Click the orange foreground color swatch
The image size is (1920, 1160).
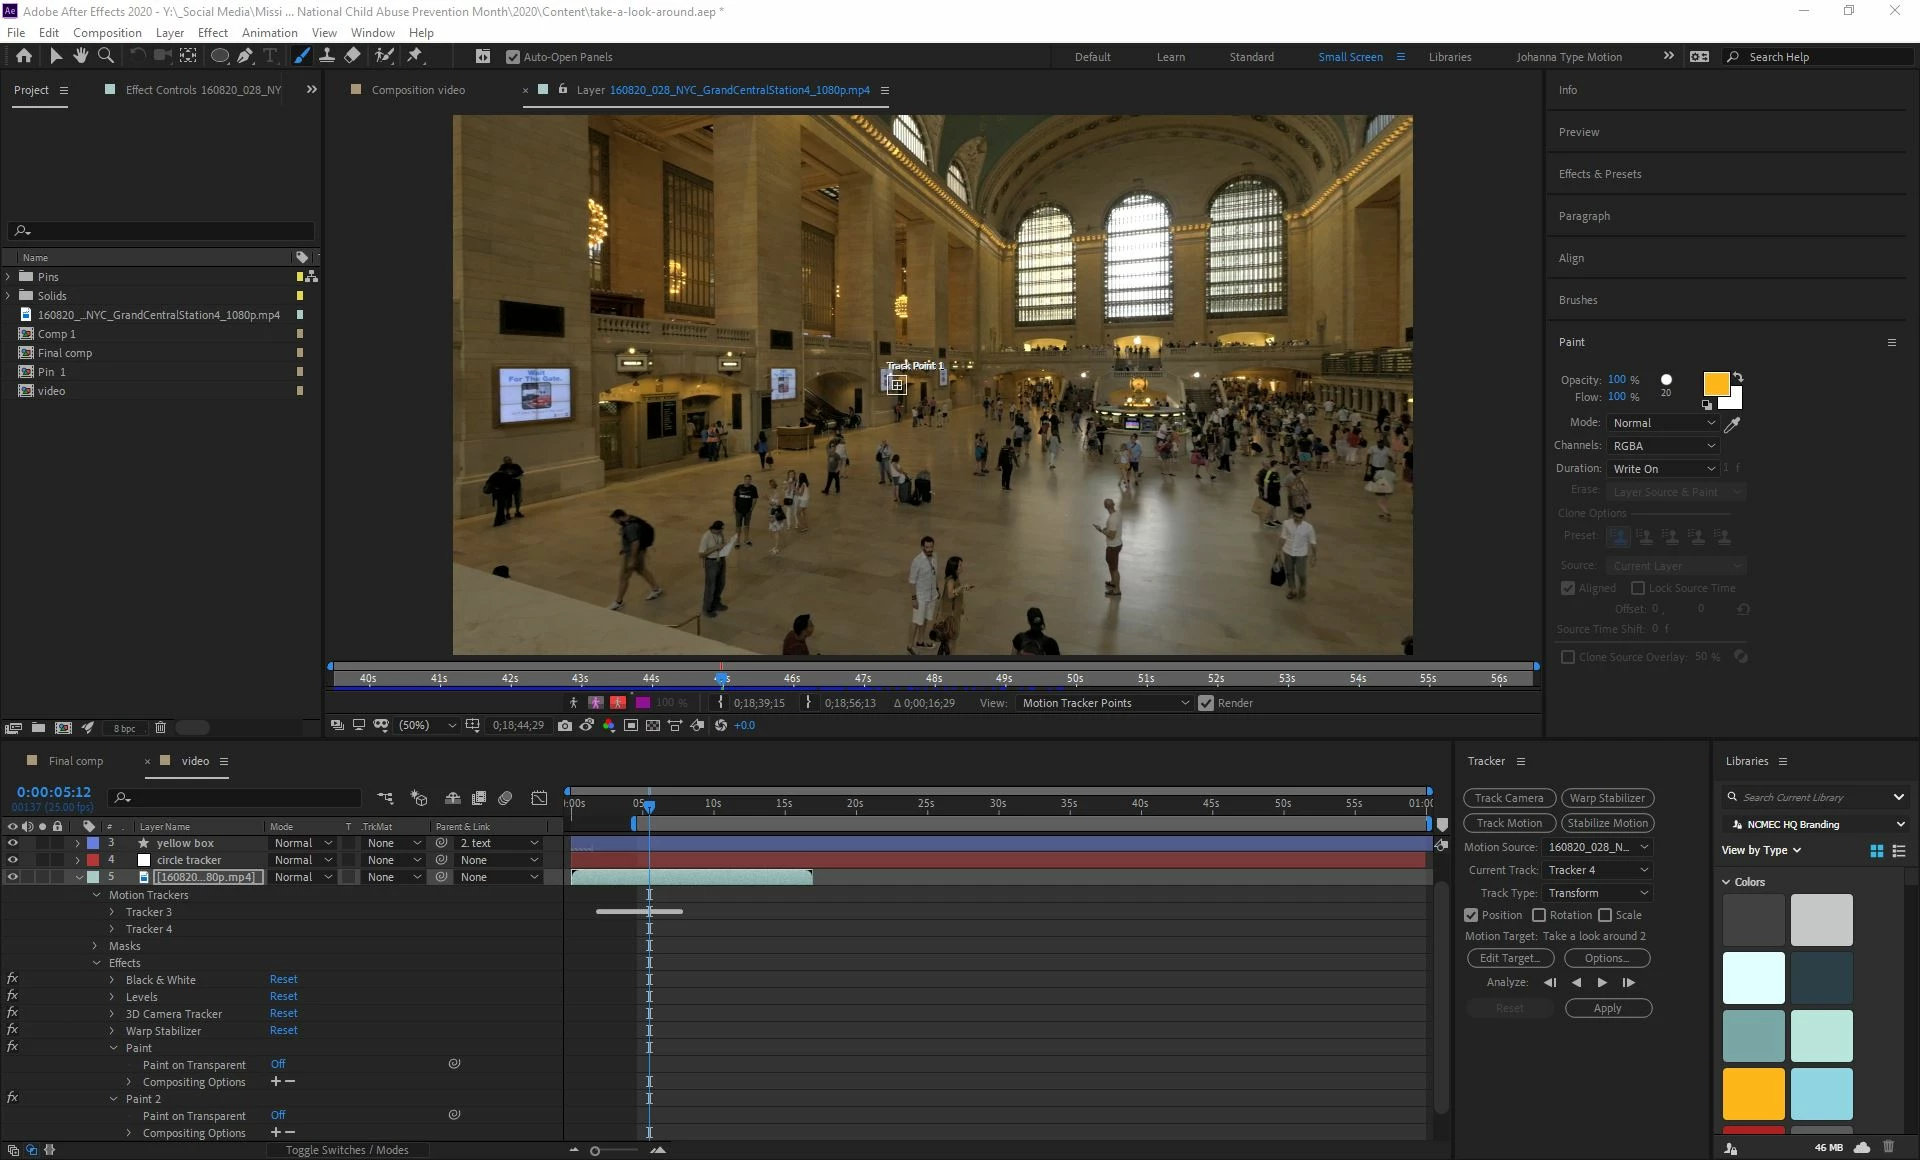[1715, 384]
